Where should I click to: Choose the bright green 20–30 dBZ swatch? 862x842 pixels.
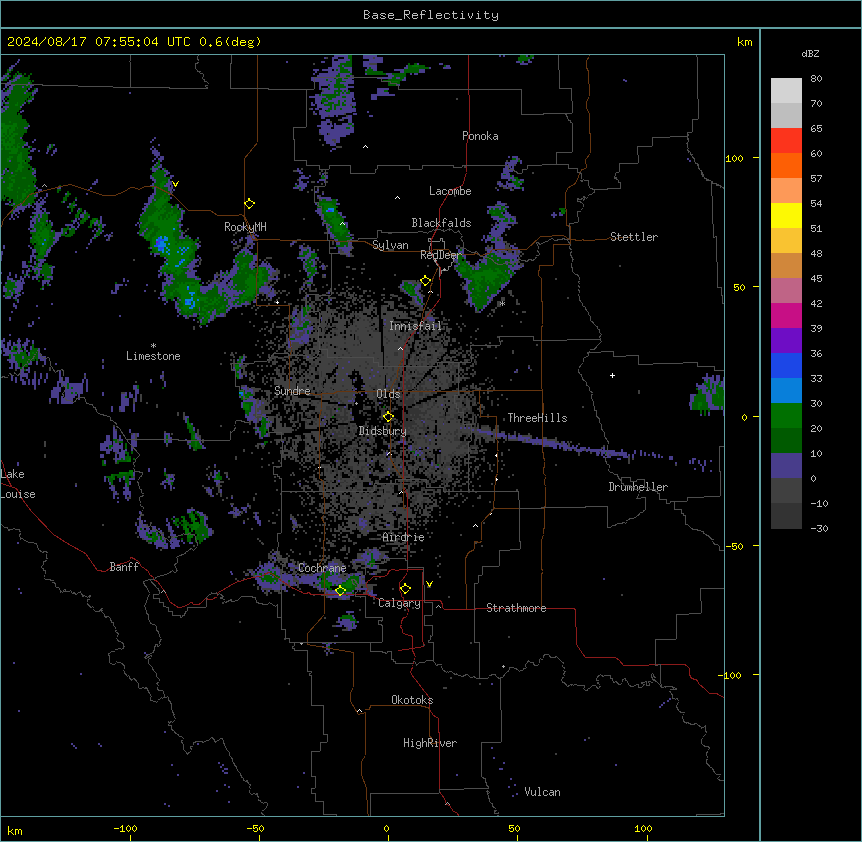pyautogui.click(x=786, y=416)
